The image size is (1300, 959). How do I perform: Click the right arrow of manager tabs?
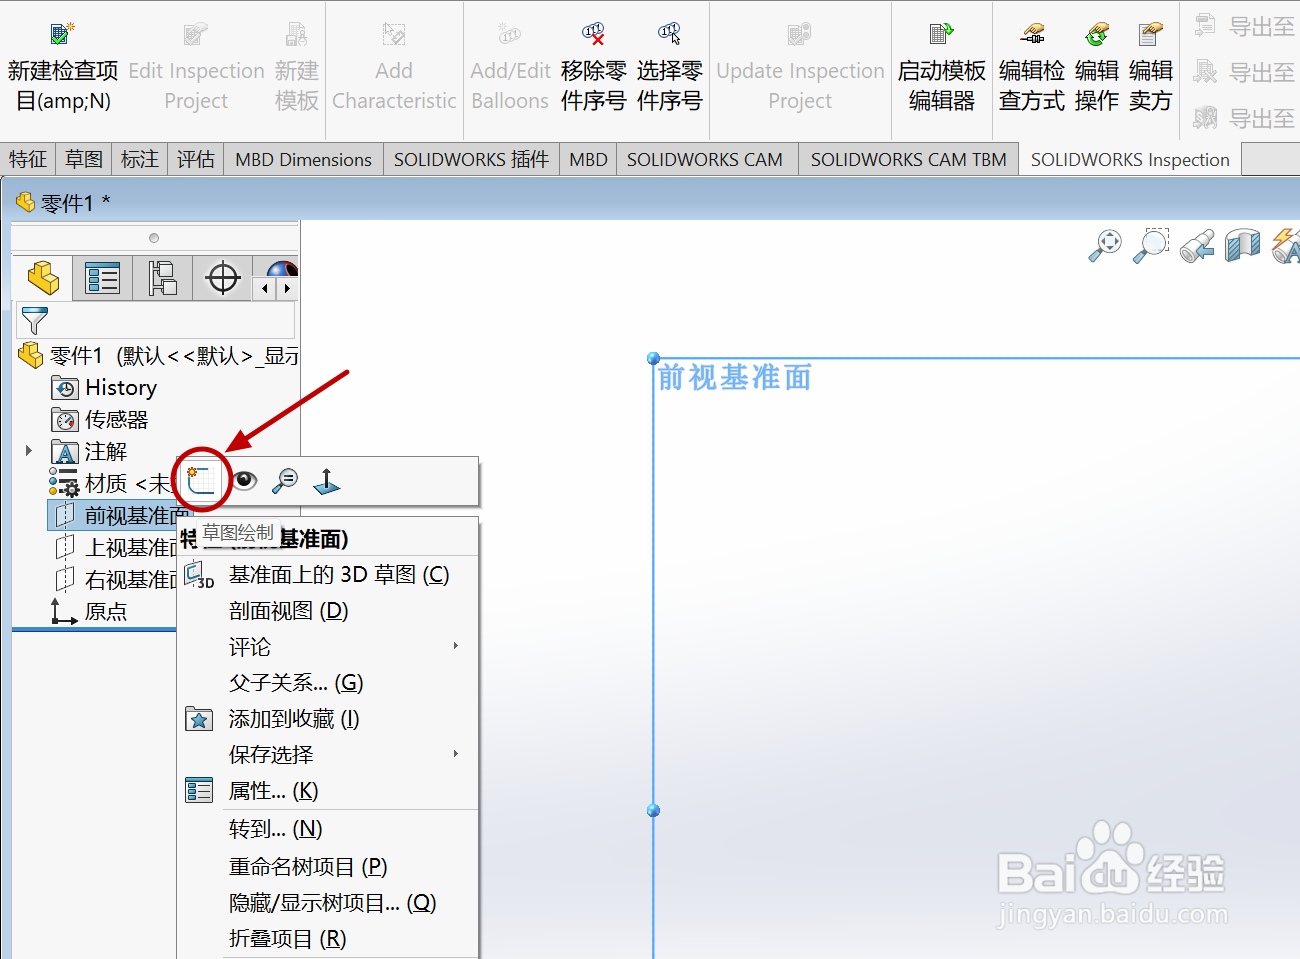tap(287, 288)
